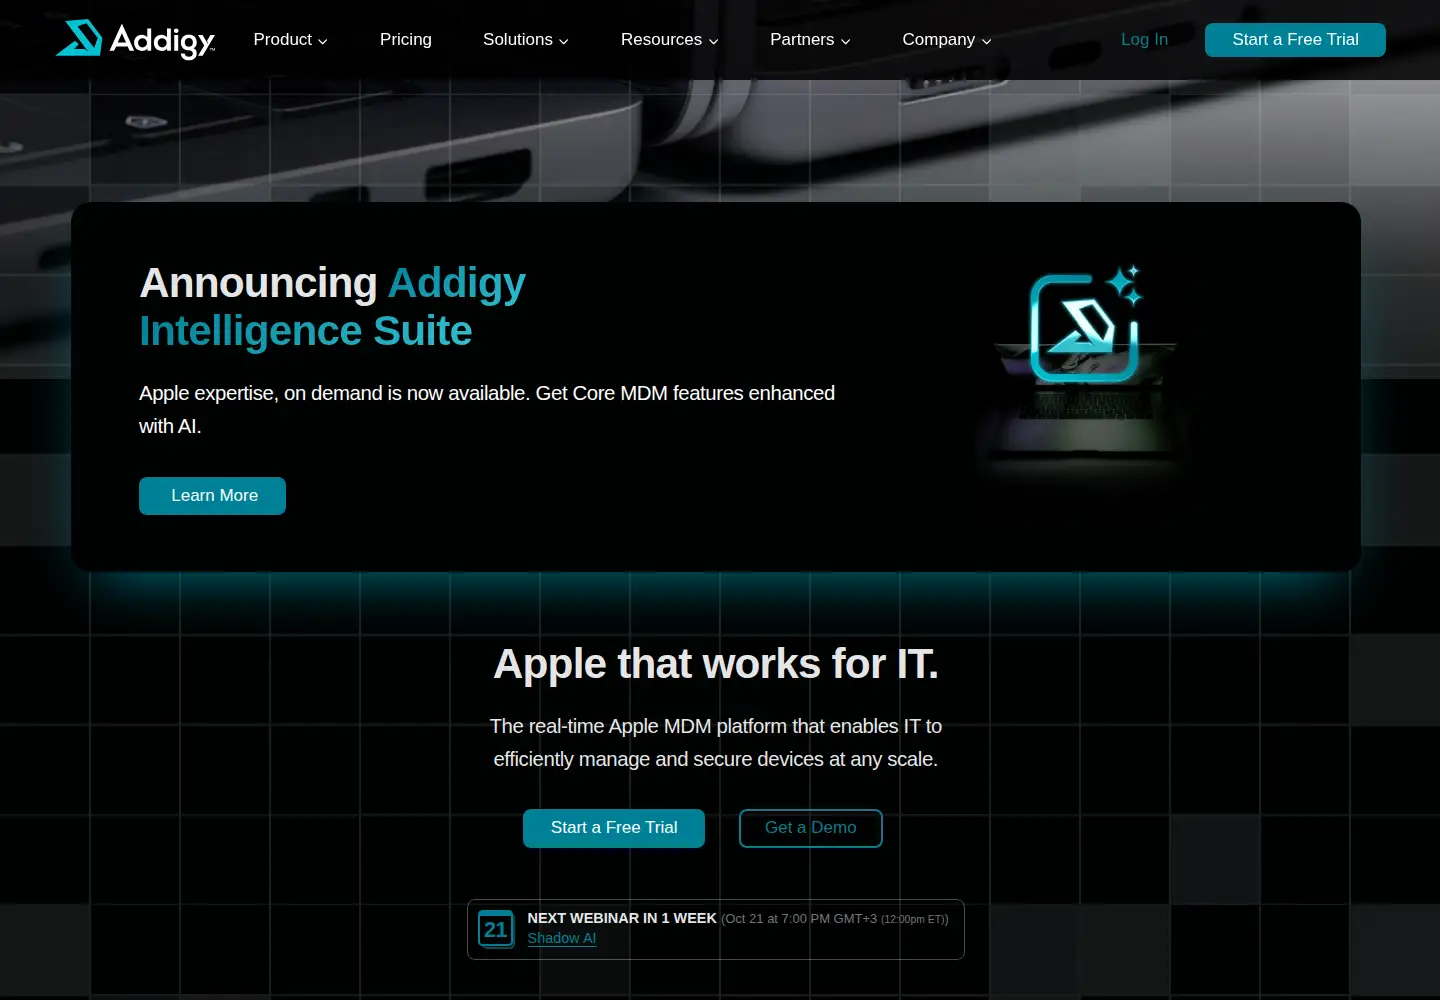Expand the Product dropdown menu

coord(290,40)
